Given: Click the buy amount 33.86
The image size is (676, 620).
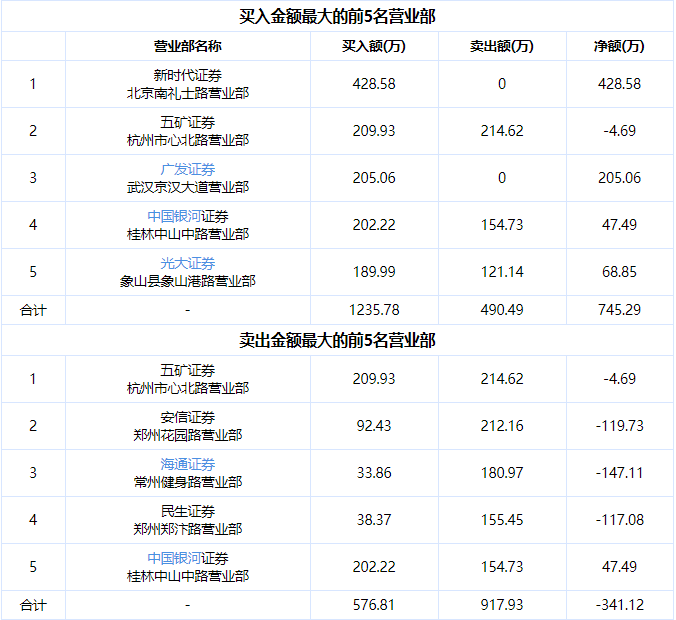Looking at the screenshot, I should click(374, 473).
